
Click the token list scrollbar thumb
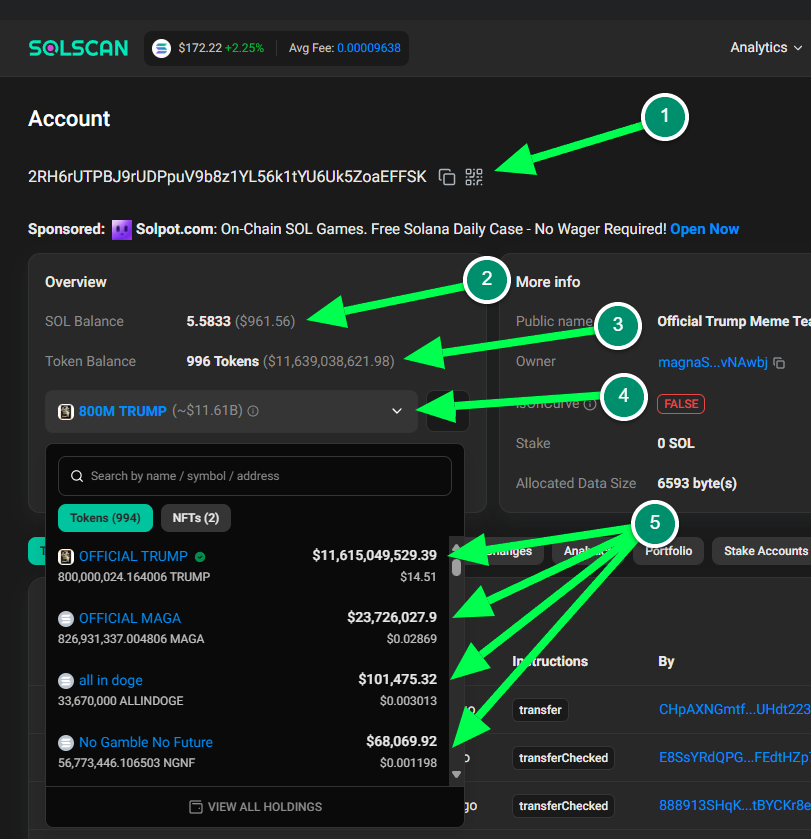coord(456,567)
